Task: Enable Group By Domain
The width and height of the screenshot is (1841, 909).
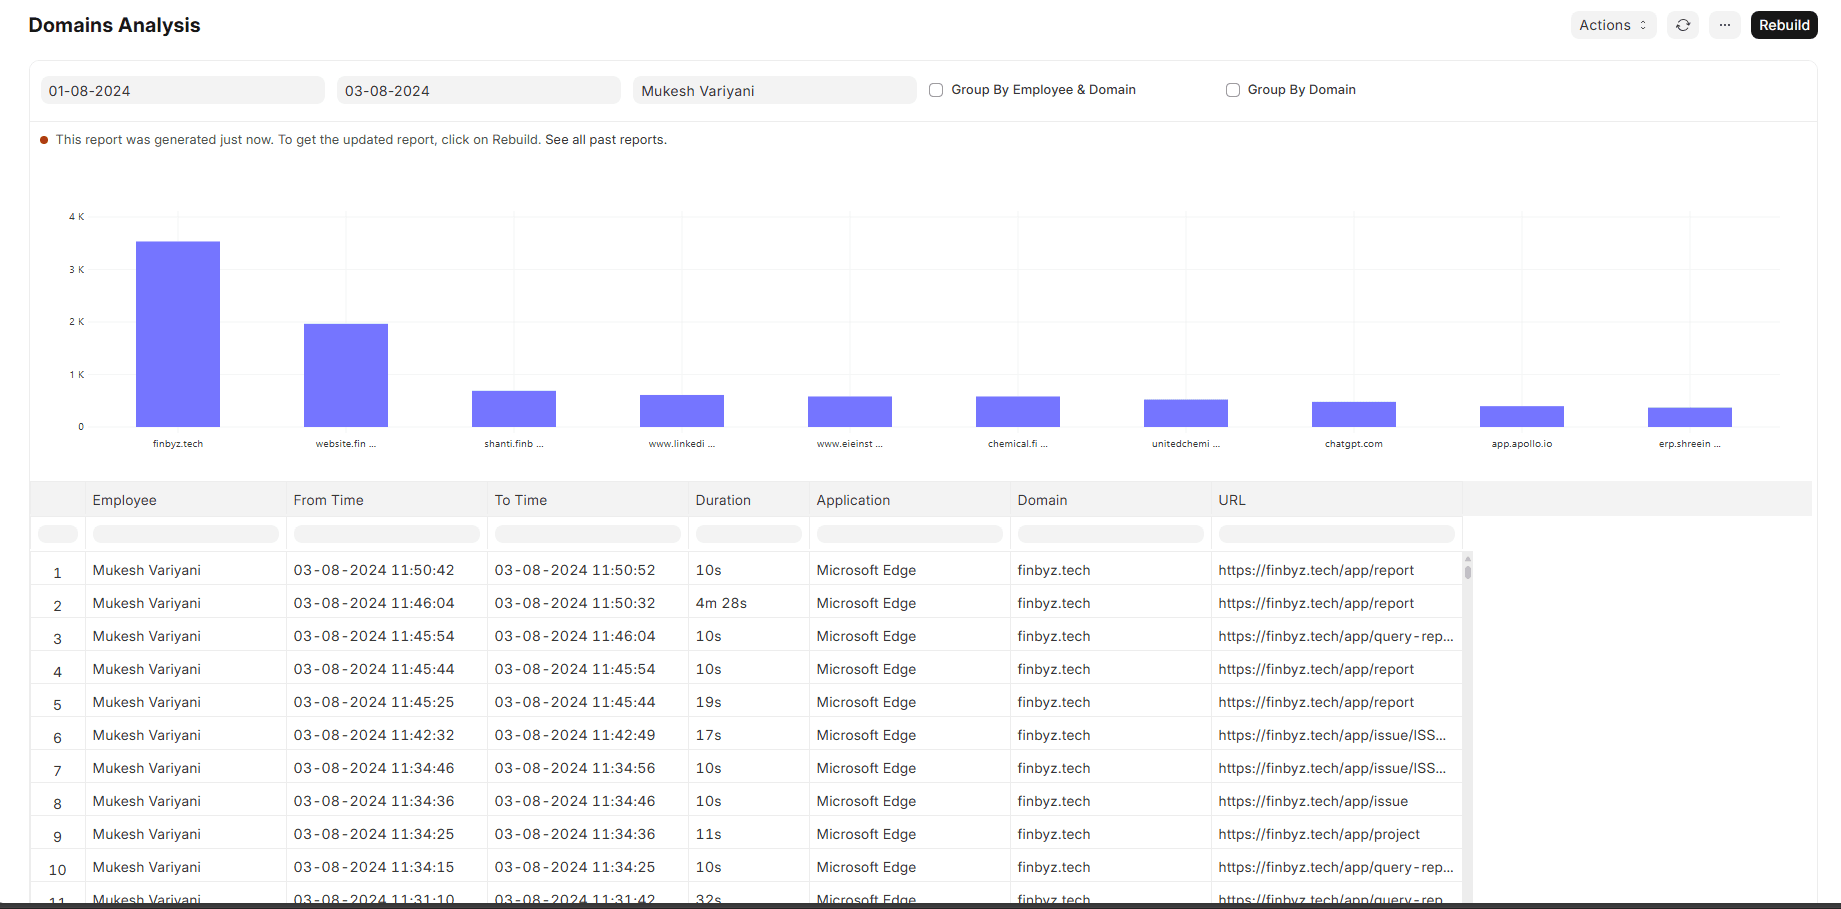Action: point(1233,89)
